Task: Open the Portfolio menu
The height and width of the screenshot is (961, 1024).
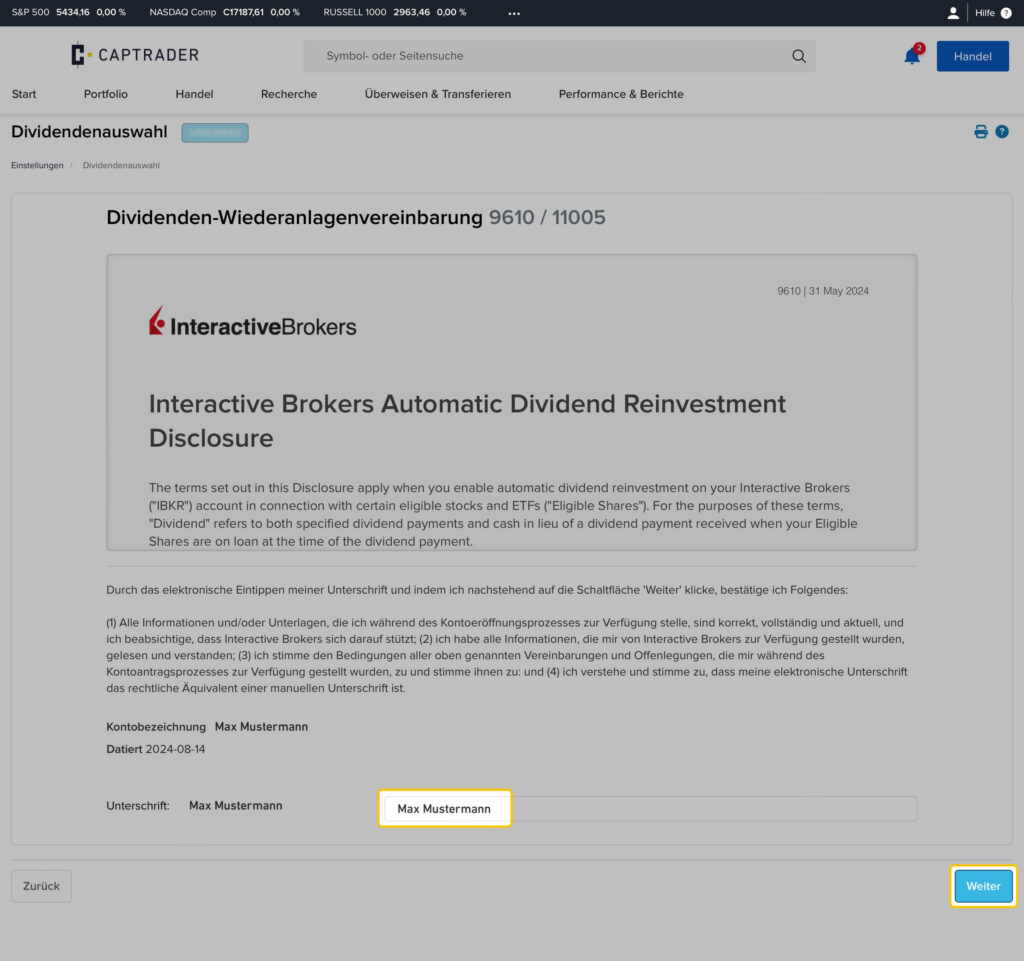Action: click(106, 94)
